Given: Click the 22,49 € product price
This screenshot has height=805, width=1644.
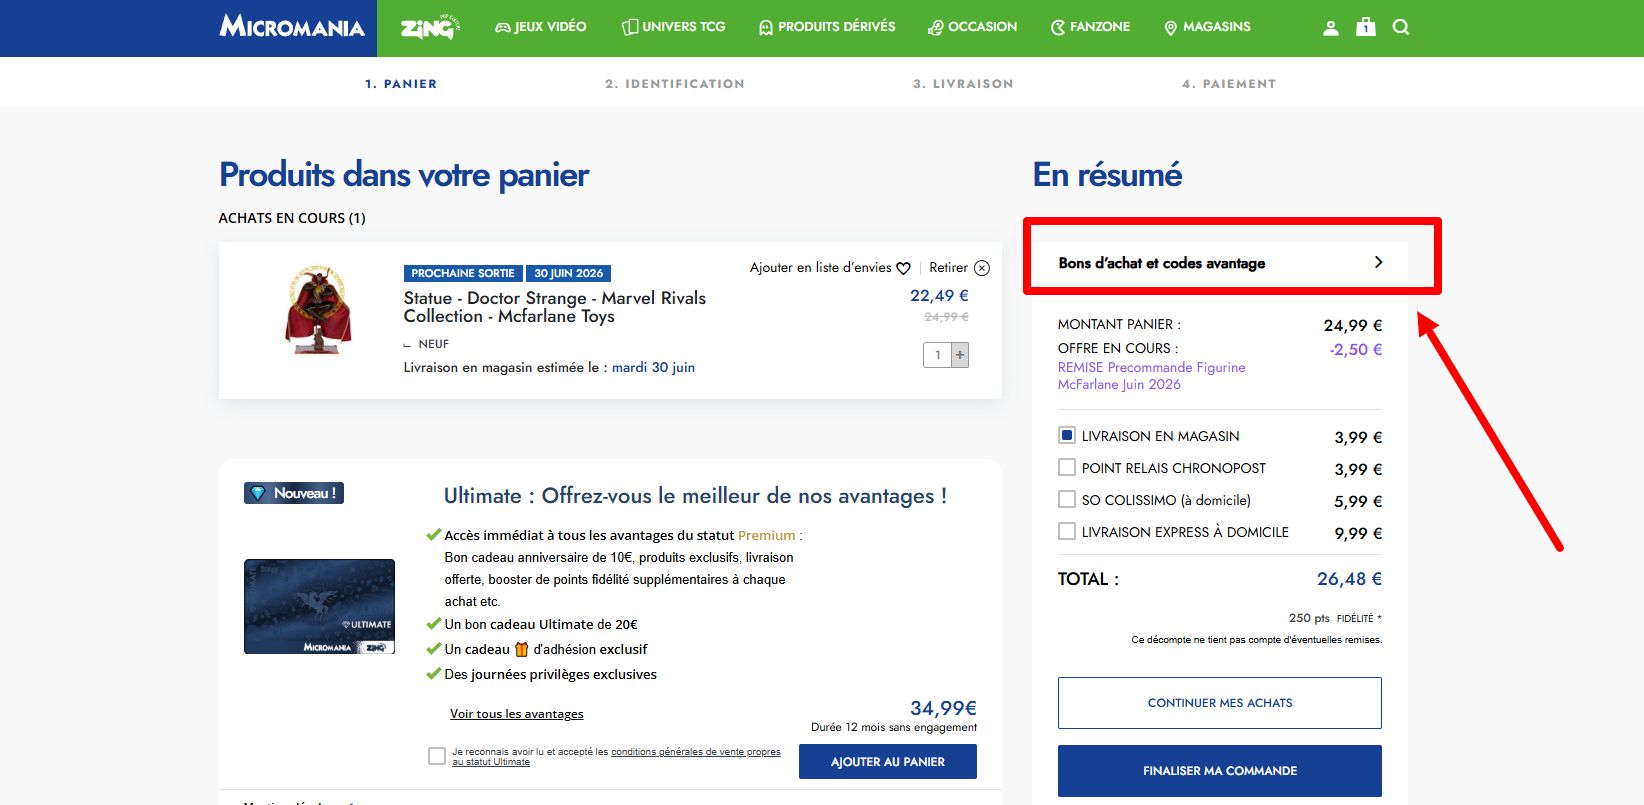Looking at the screenshot, I should tap(939, 296).
